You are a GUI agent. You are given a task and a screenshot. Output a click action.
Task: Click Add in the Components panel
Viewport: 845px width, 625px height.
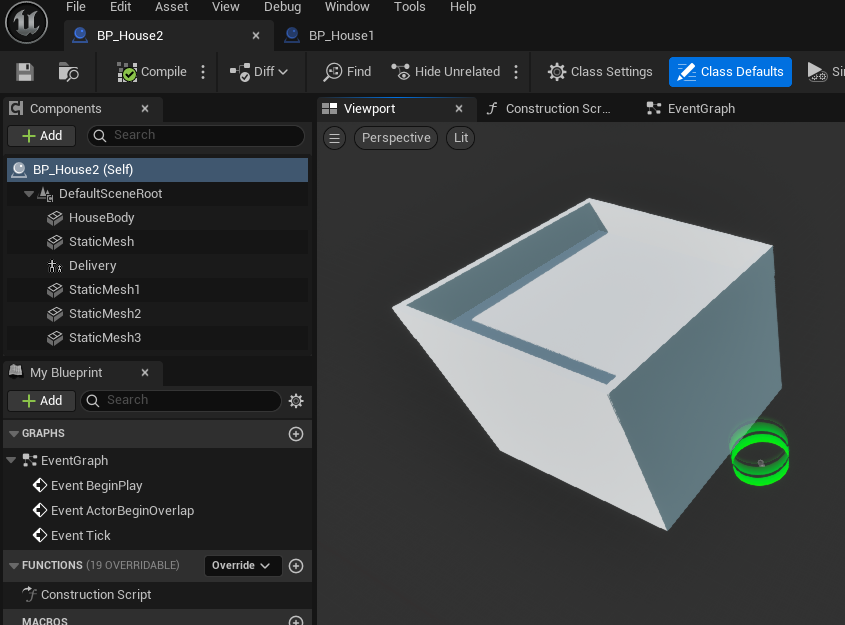(x=41, y=136)
